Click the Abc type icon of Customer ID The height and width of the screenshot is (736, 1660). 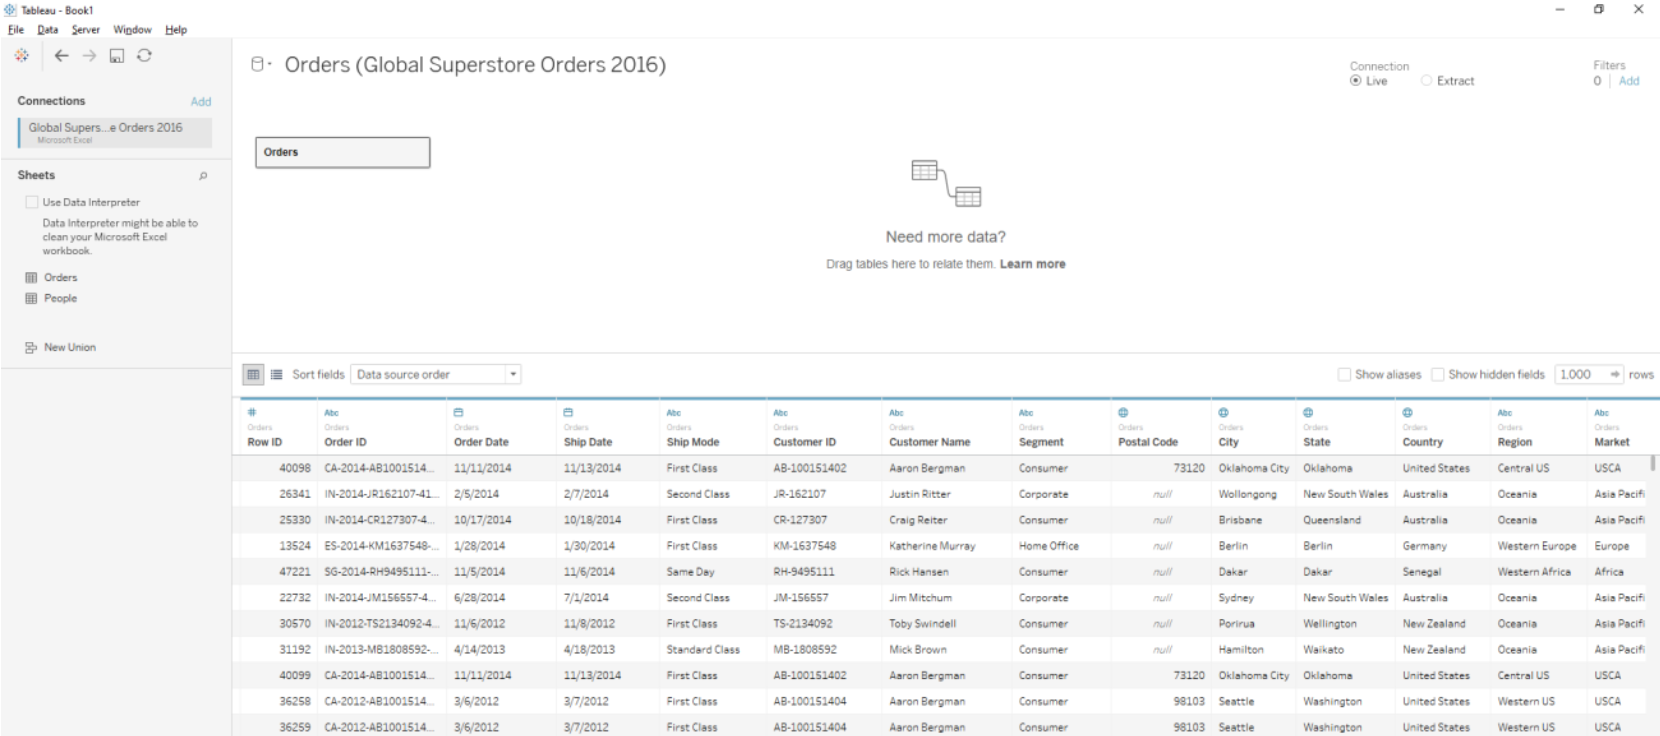[780, 412]
